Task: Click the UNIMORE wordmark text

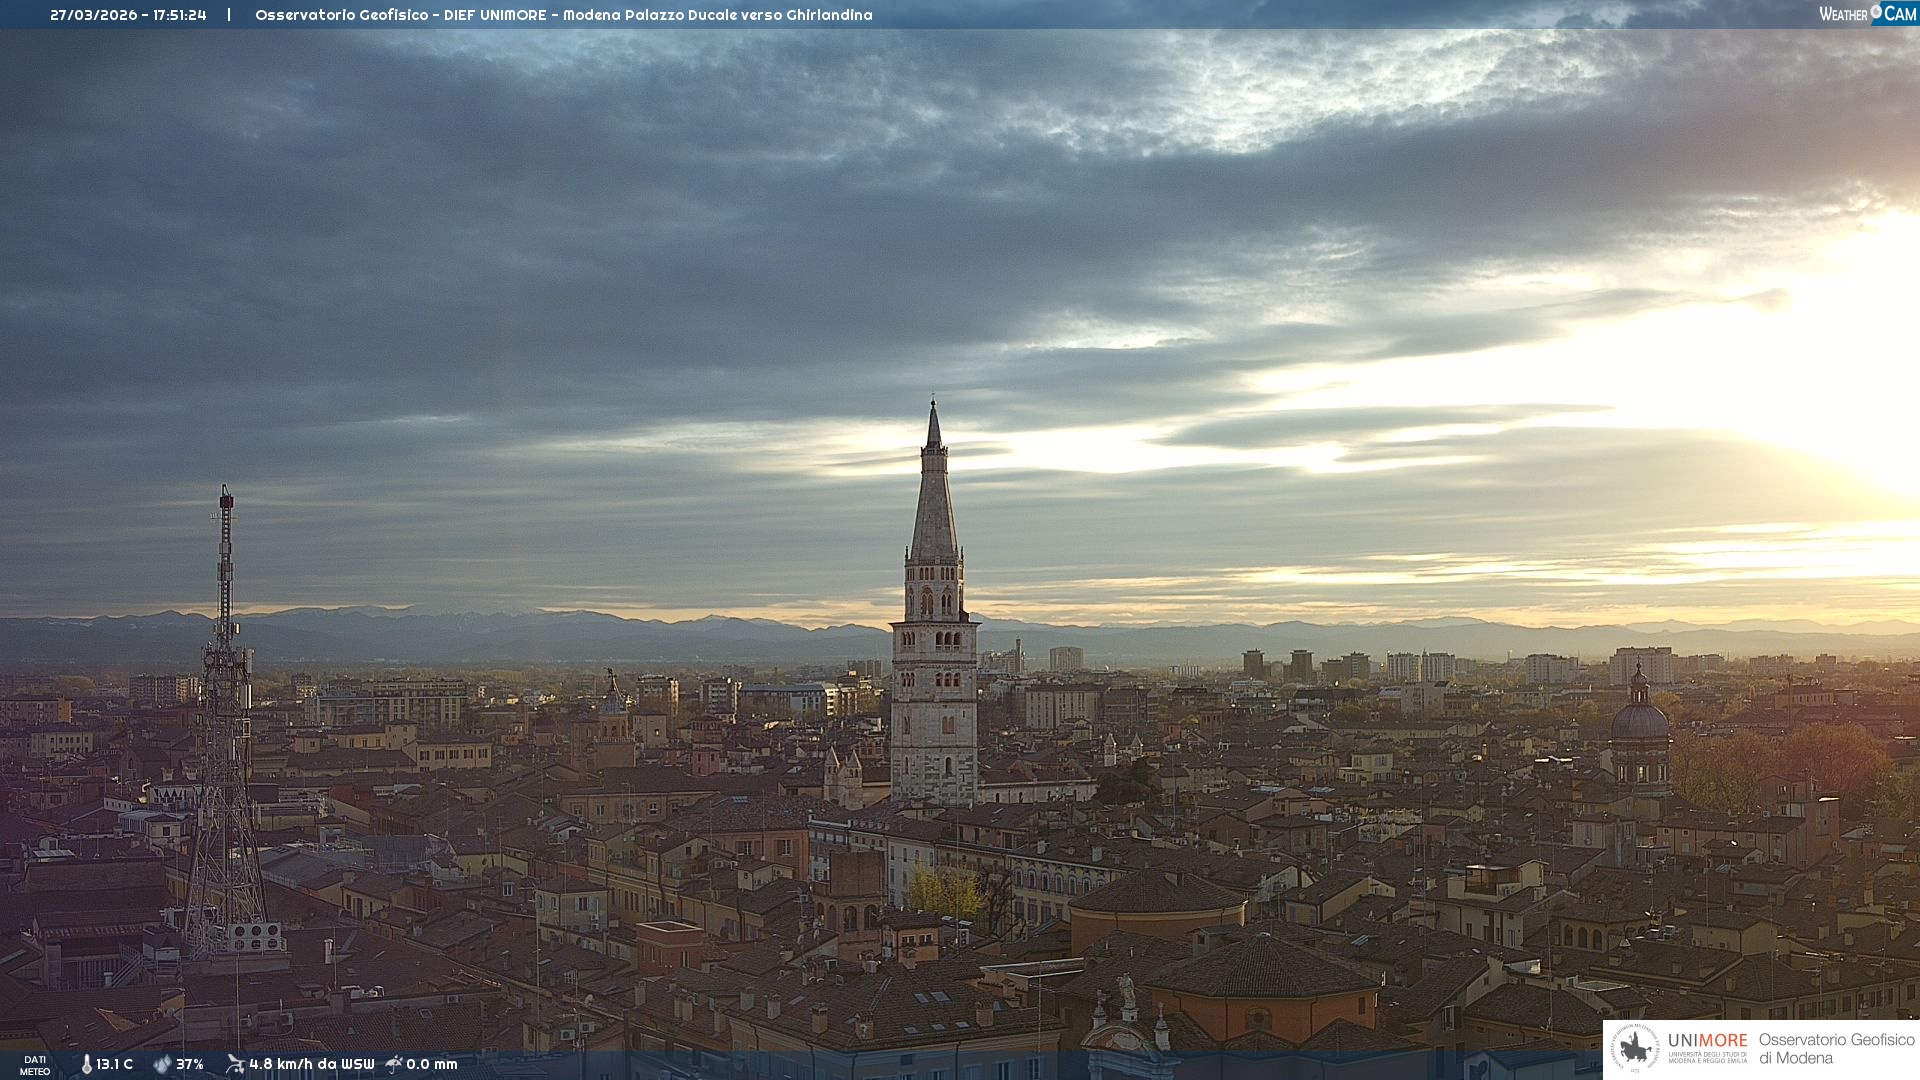Action: [x=1707, y=1041]
